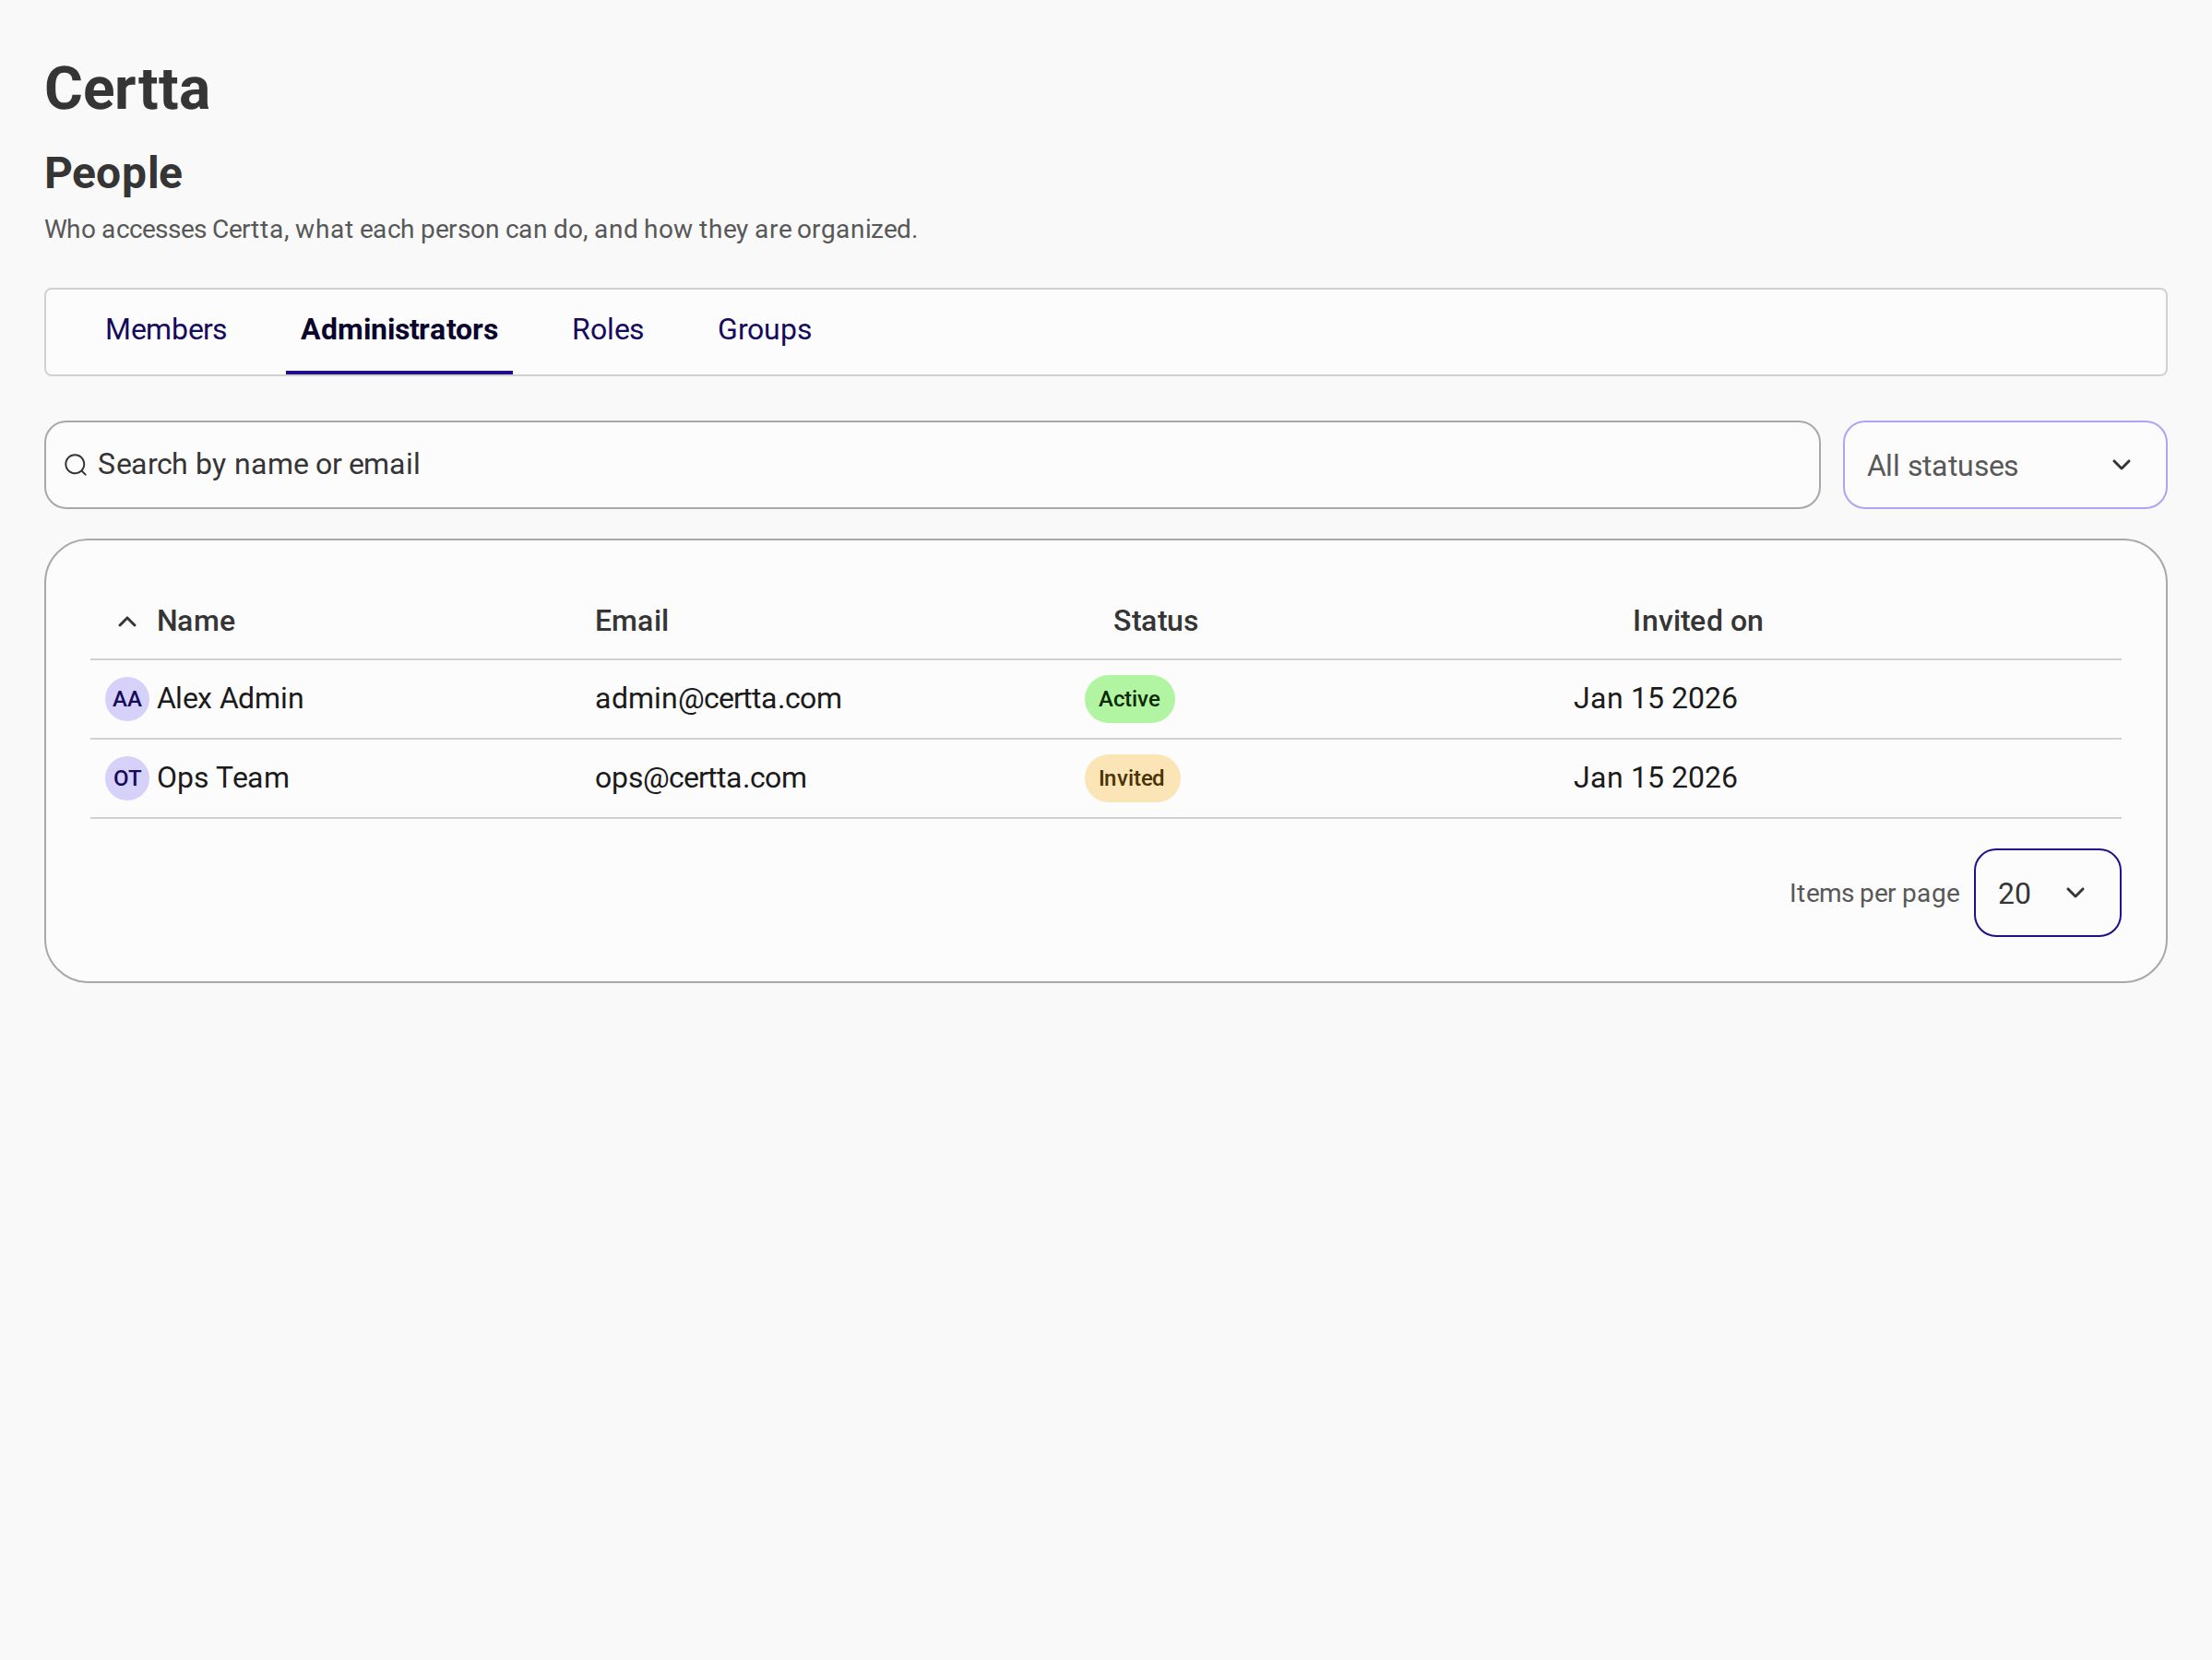Viewport: 2212px width, 1660px height.
Task: Click the search by name or email field
Action: pyautogui.click(x=932, y=465)
